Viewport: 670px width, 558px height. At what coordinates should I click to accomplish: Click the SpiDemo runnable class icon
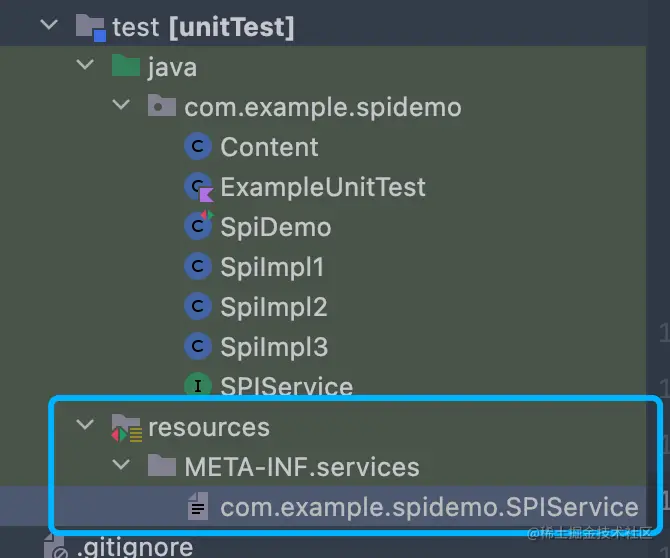(x=199, y=227)
